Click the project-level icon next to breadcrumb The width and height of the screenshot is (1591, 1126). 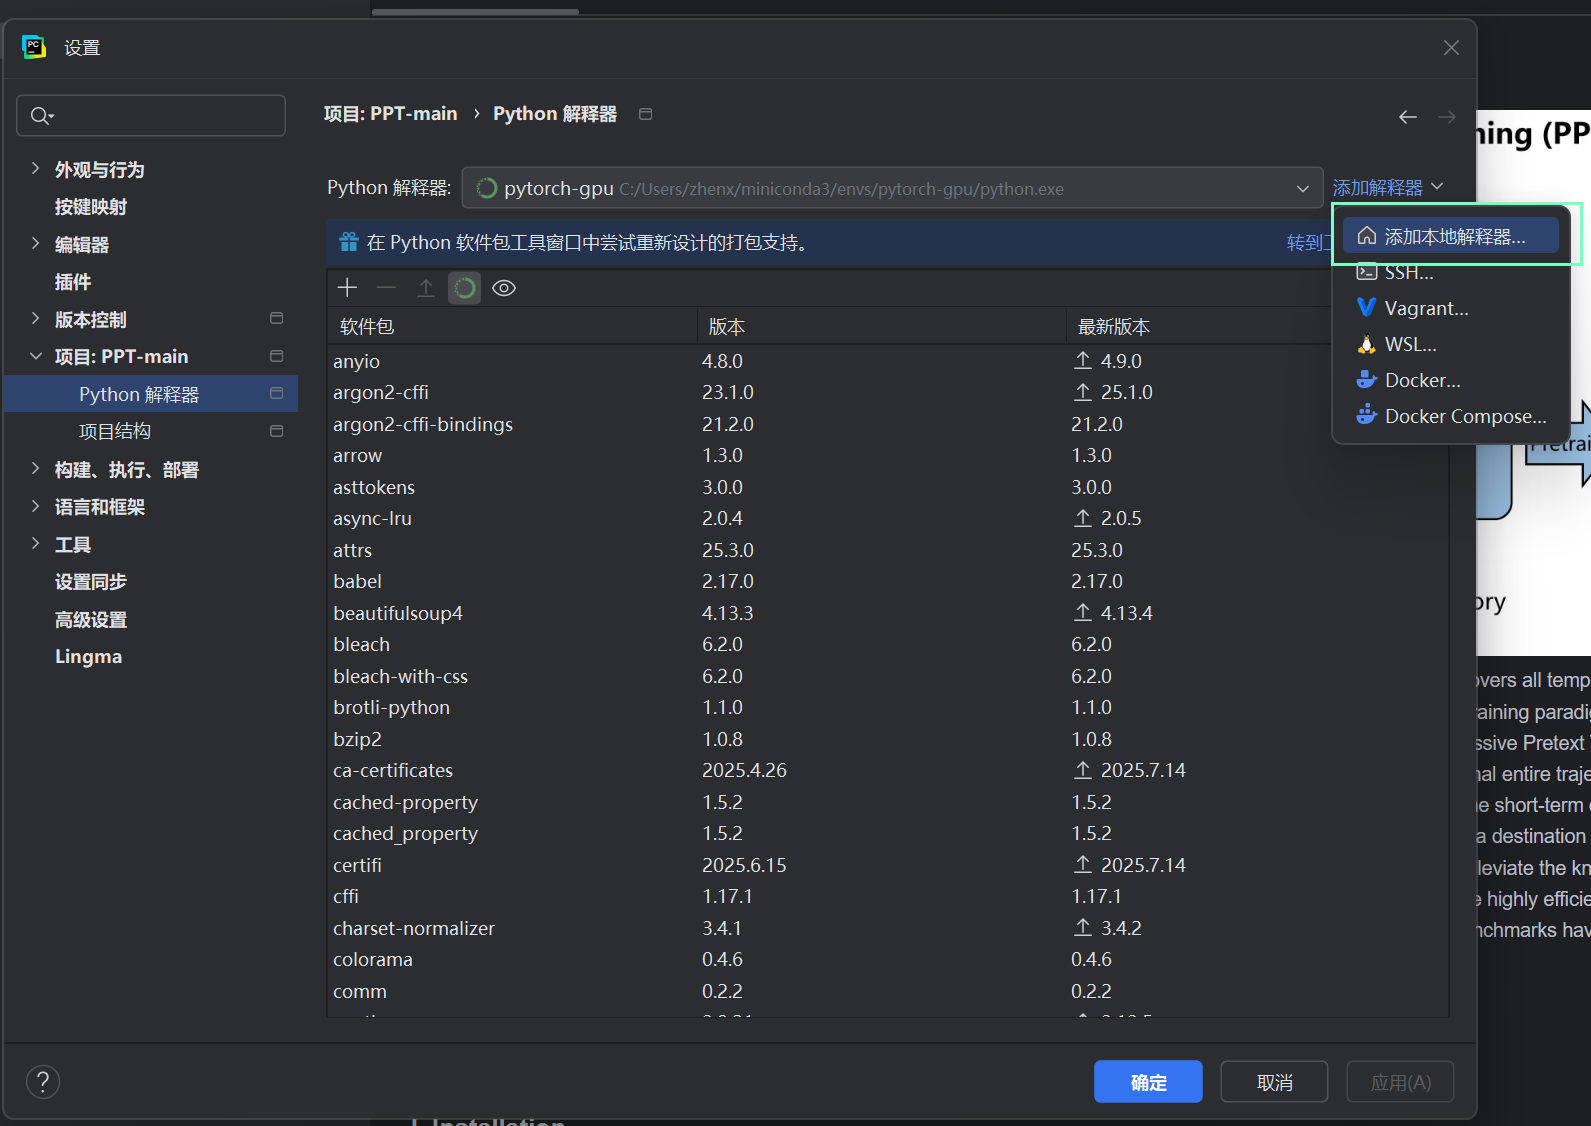[x=645, y=114]
